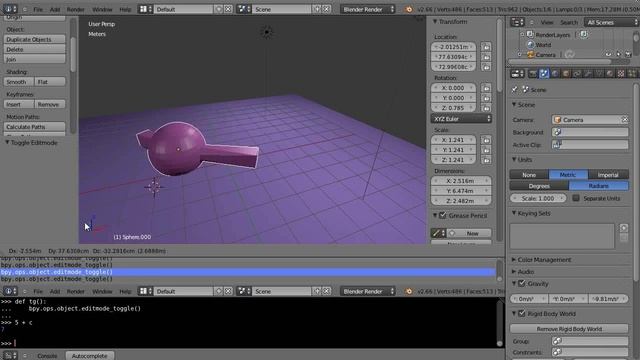Pin the Scene properties context

[515, 89]
